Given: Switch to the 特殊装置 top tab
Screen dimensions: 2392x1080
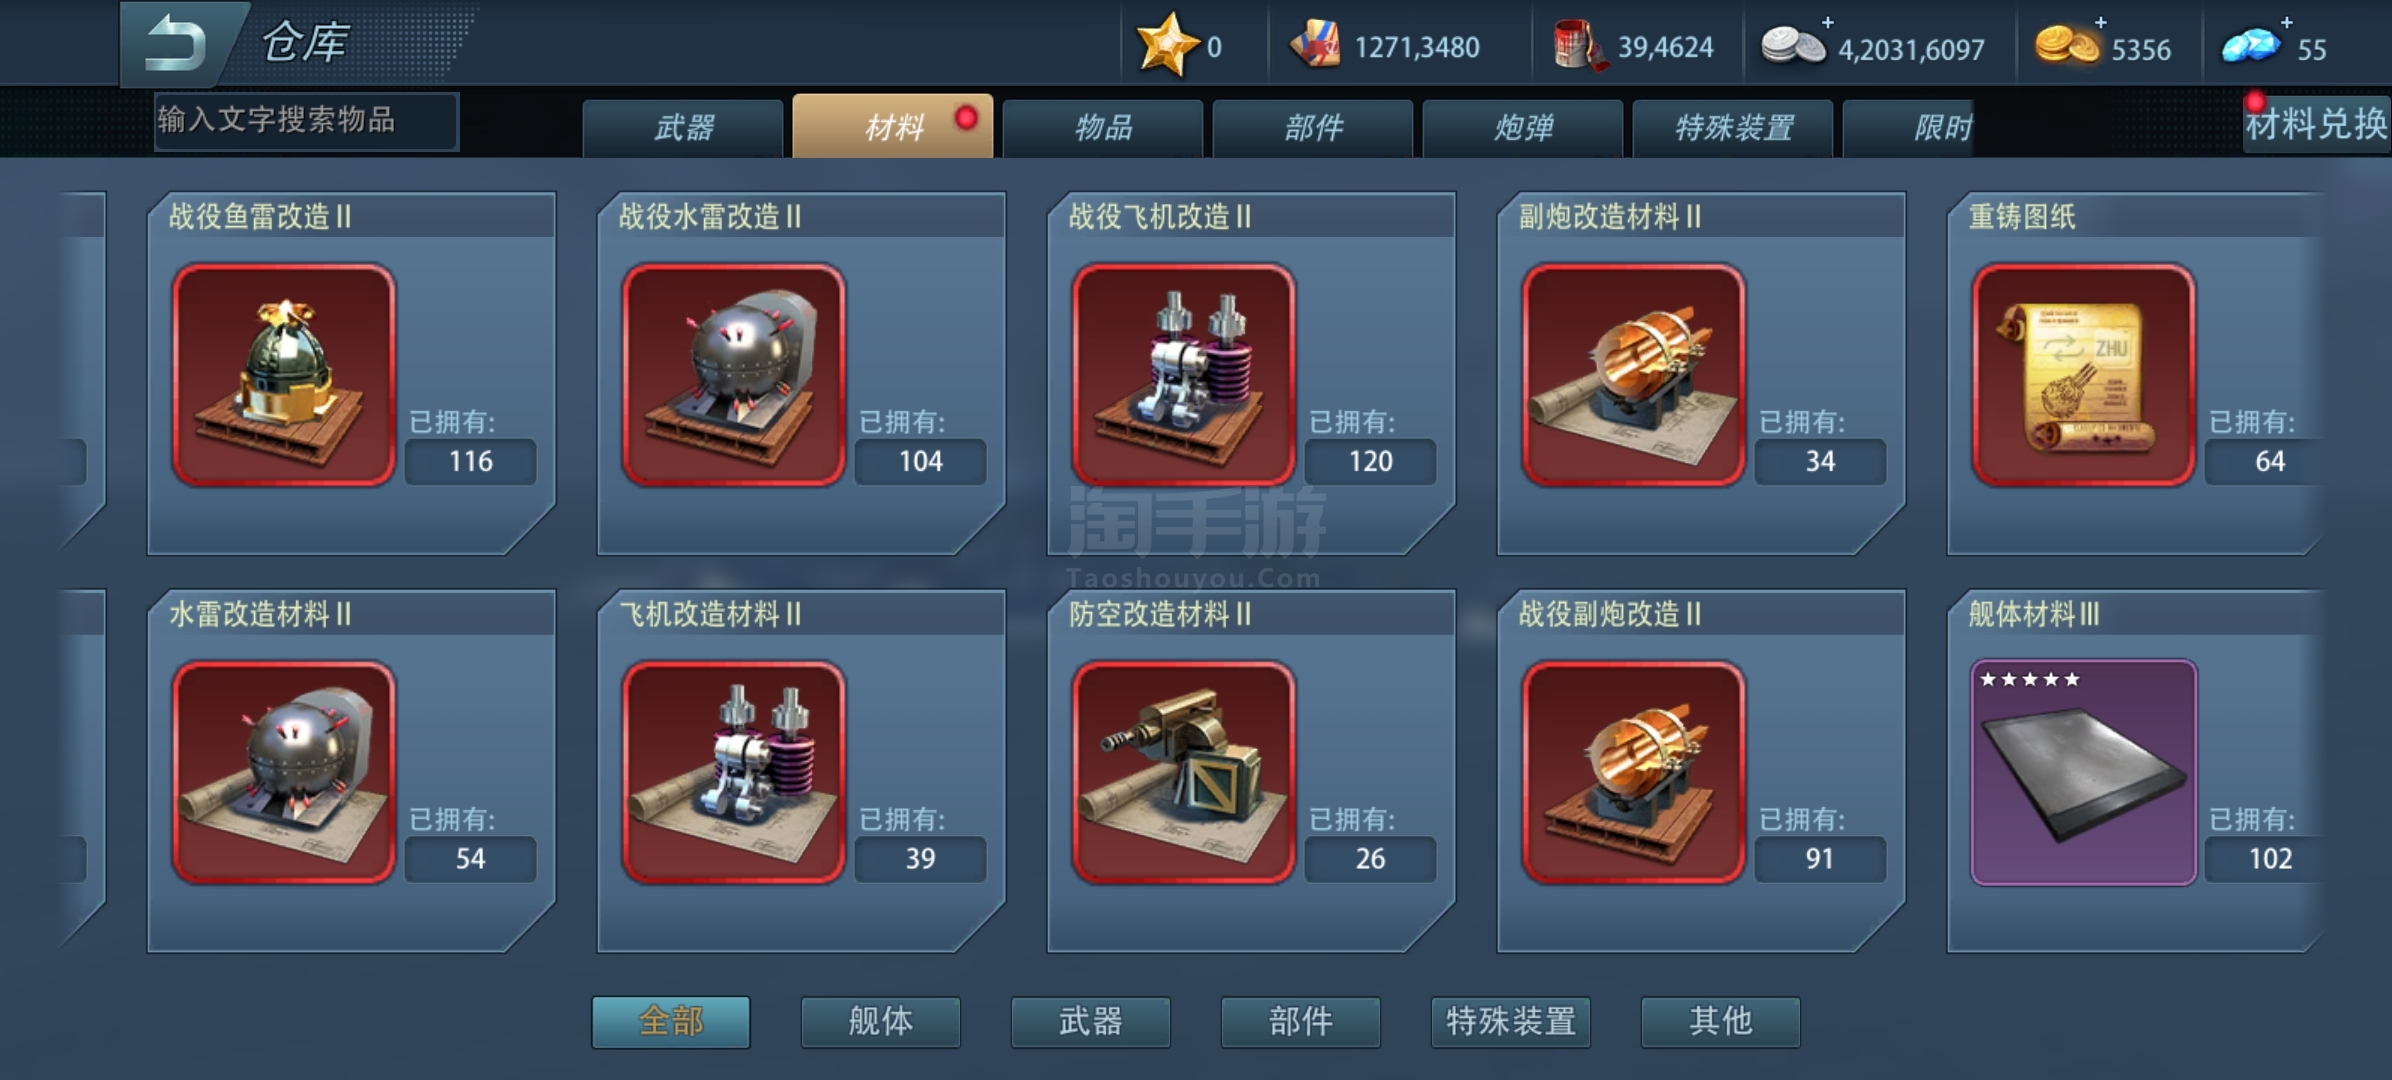Looking at the screenshot, I should tap(1733, 128).
